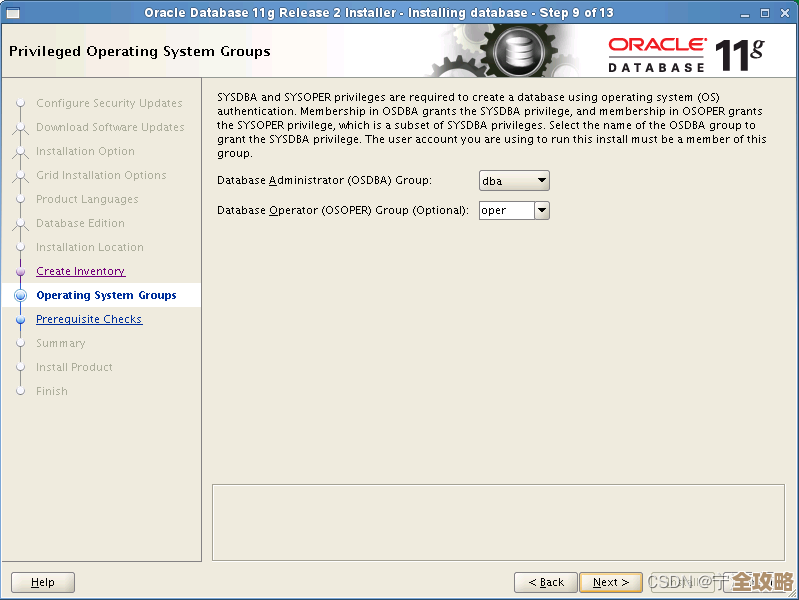
Task: Open the window menu icon in title bar
Action: (13, 12)
